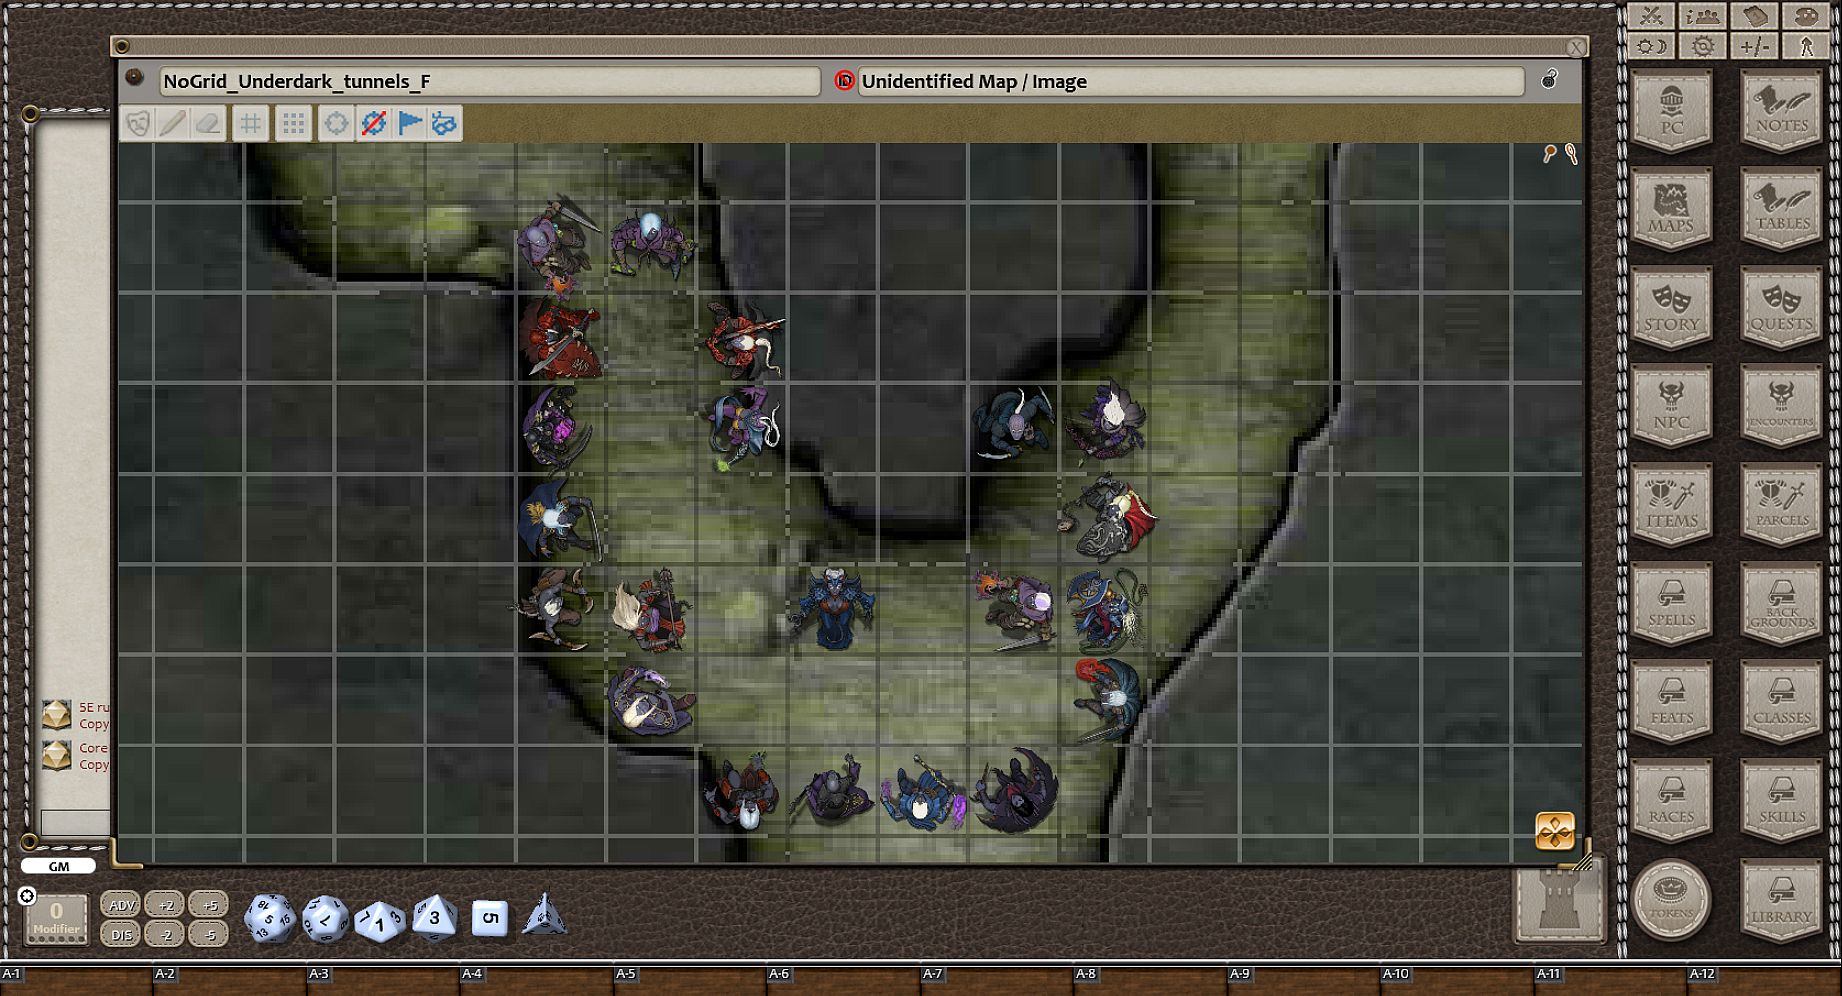Open the Encounters sidebar button

pos(1782,407)
